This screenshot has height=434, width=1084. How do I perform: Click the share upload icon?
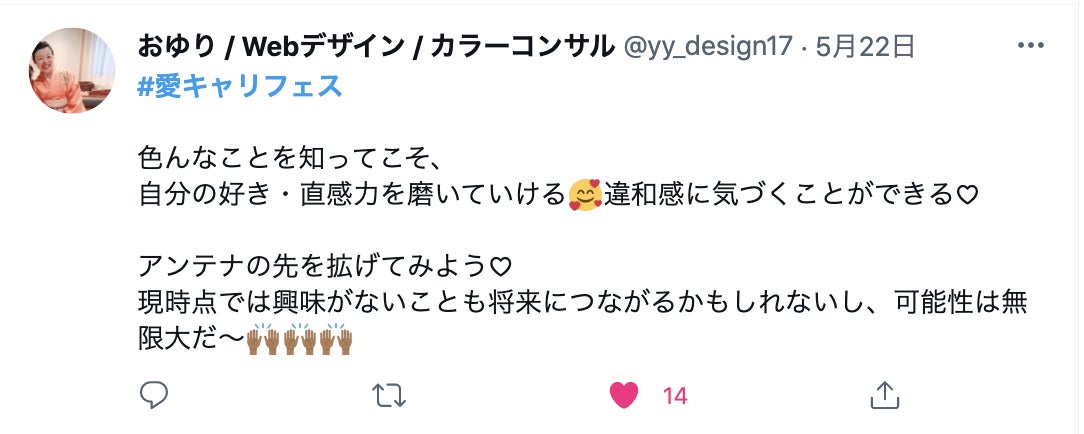click(883, 396)
